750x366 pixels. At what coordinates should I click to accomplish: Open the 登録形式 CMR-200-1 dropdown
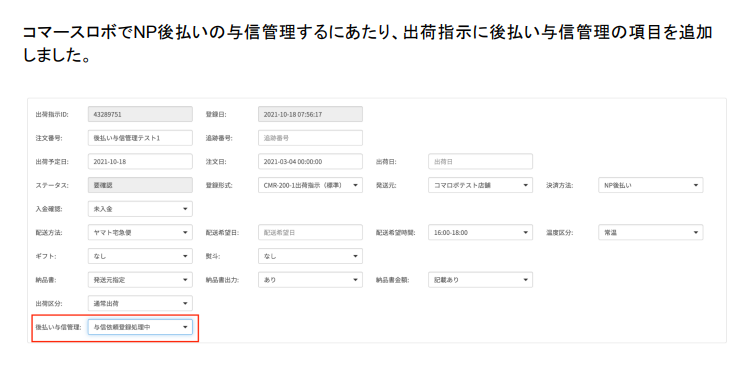click(310, 185)
